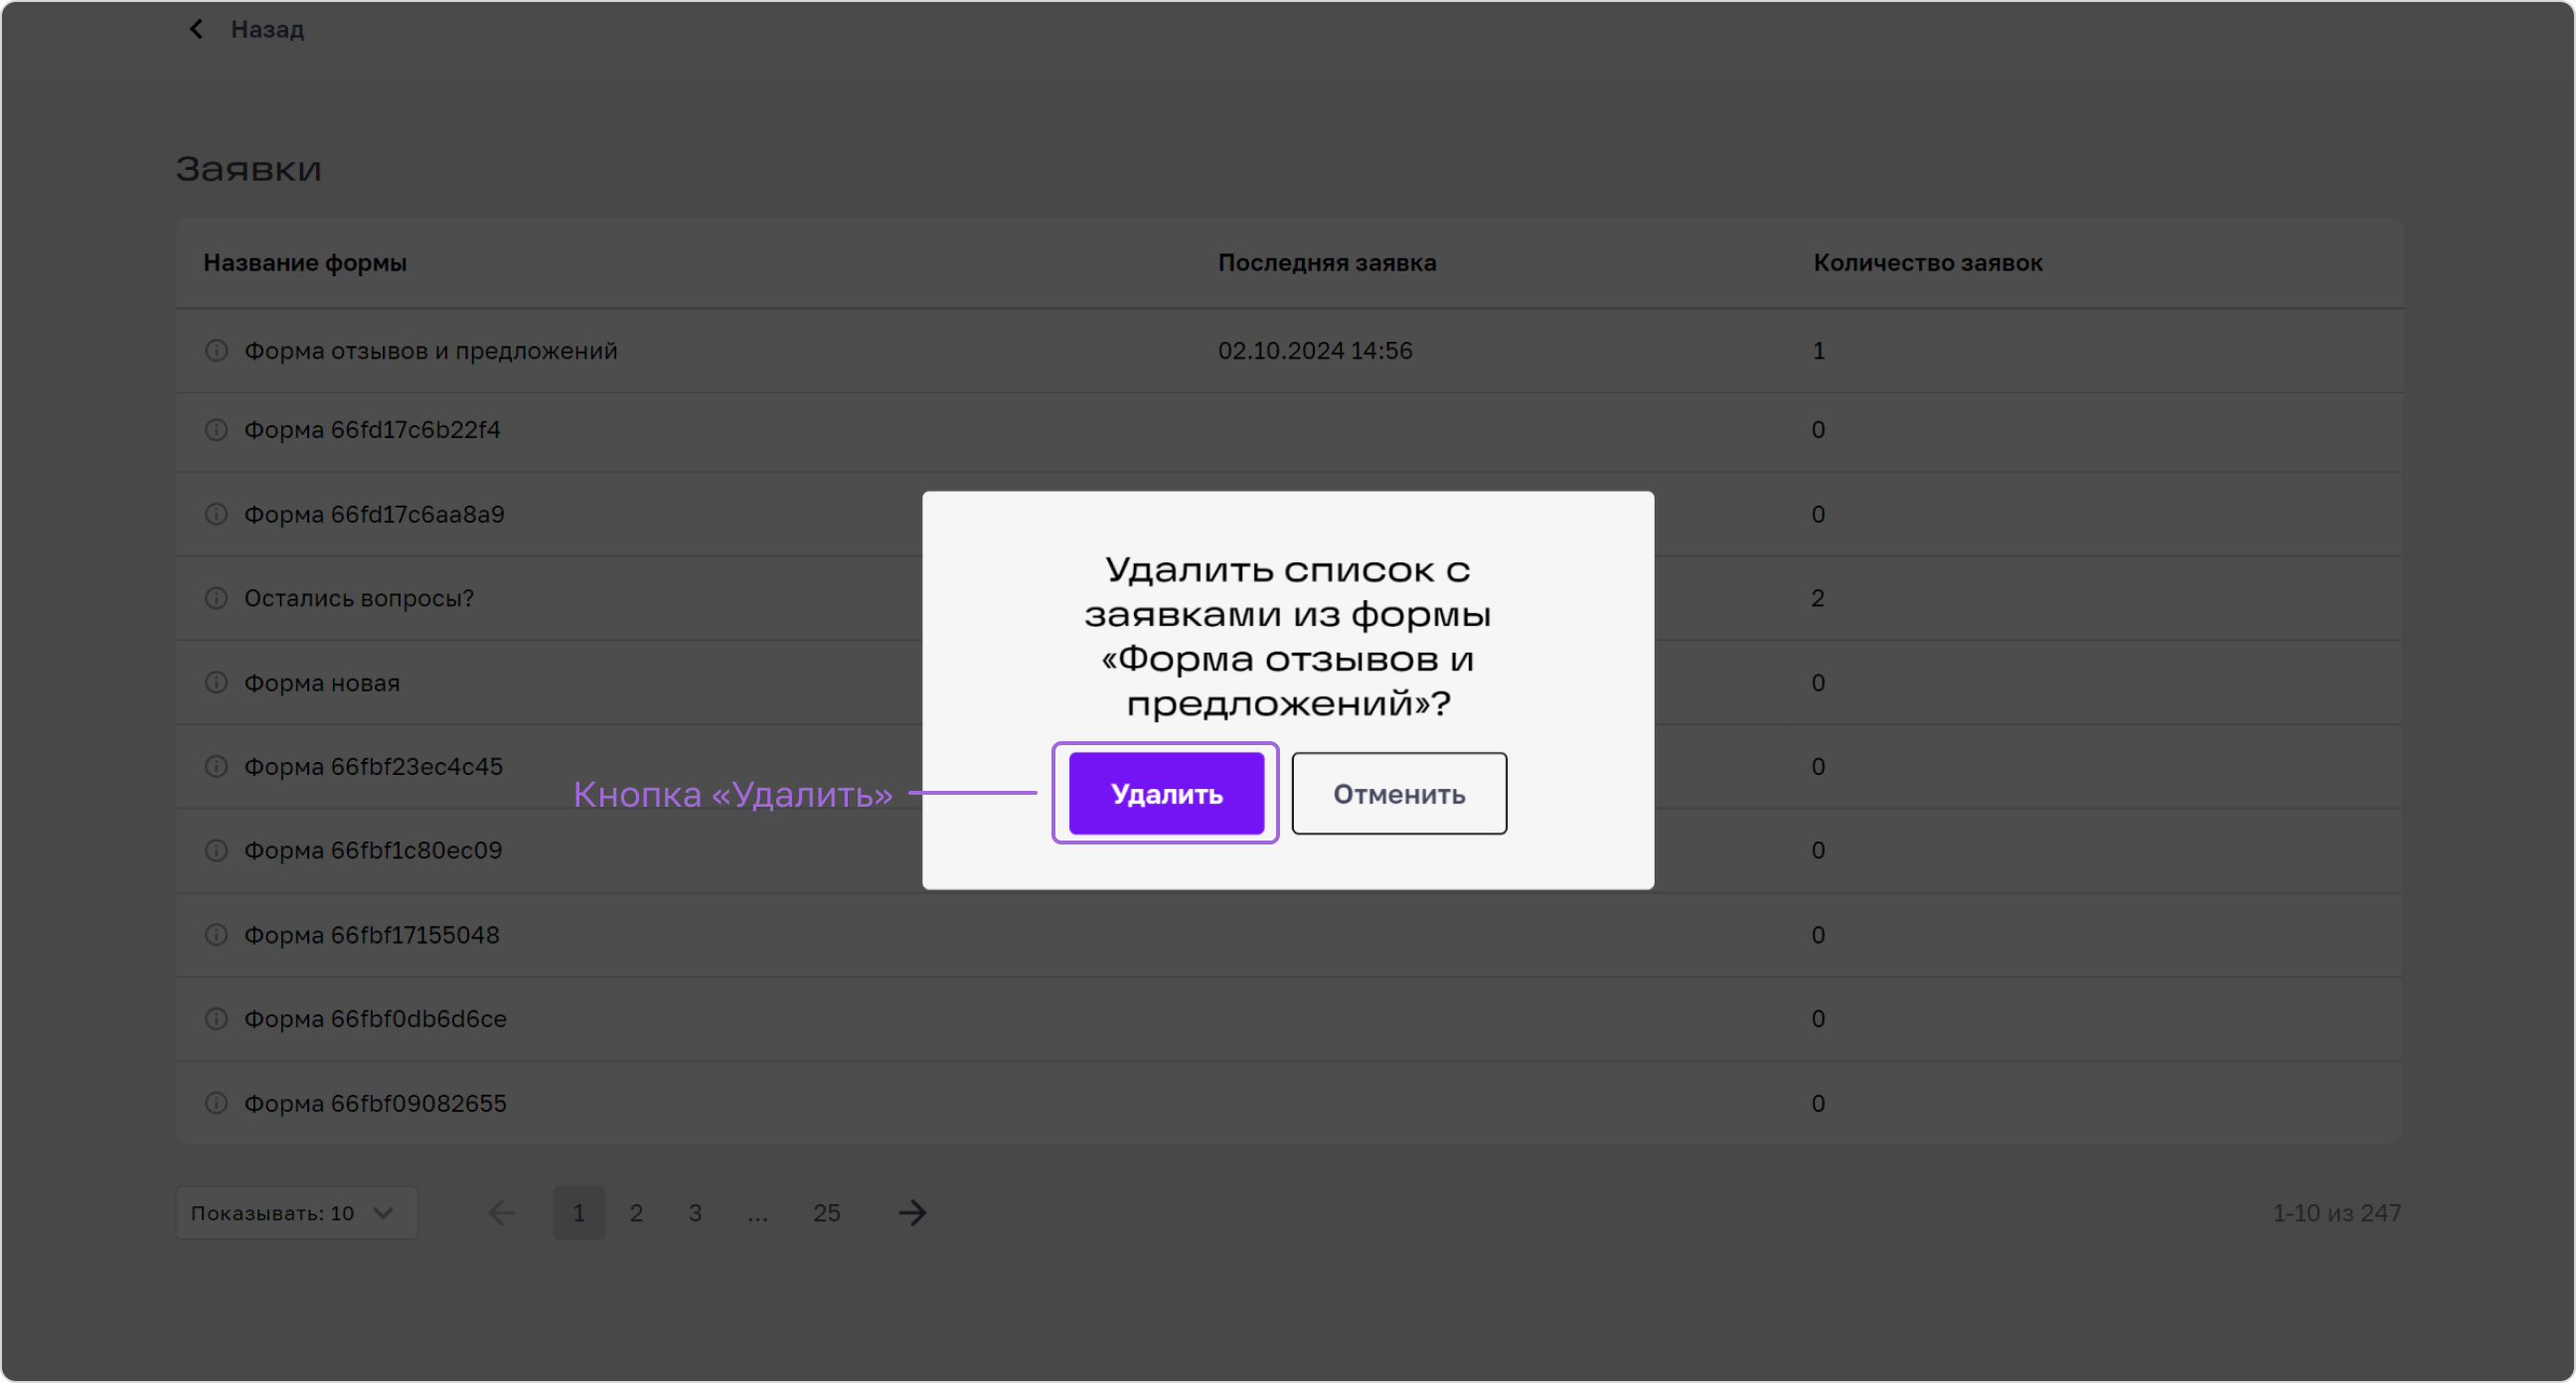Open the Остались вопросы? row
Screen dimensions: 2576x1383
[x=1289, y=598]
